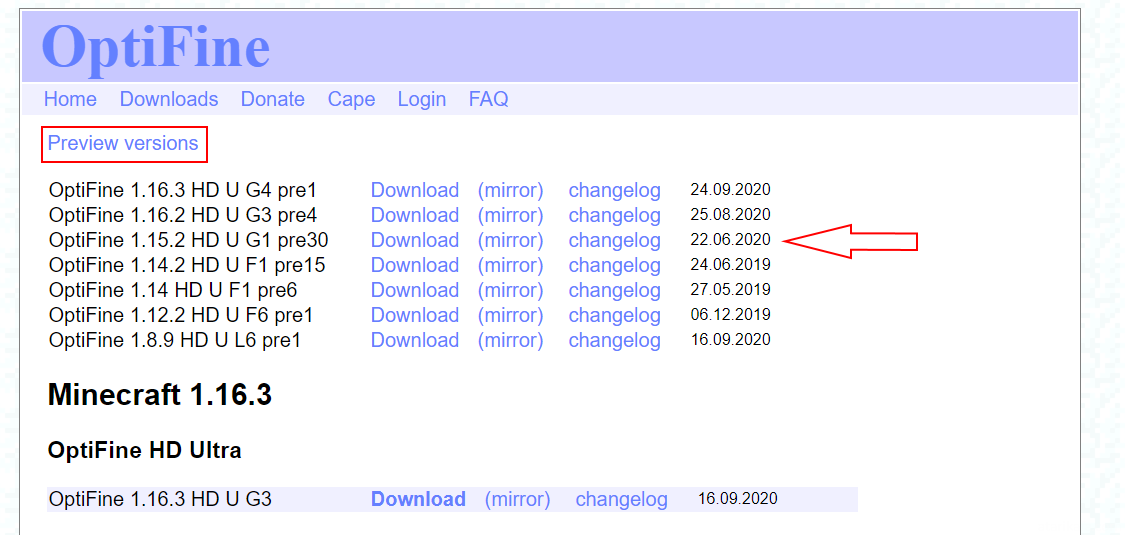This screenshot has height=535, width=1125.
Task: Click the date 27.05.2019
Action: click(x=730, y=289)
